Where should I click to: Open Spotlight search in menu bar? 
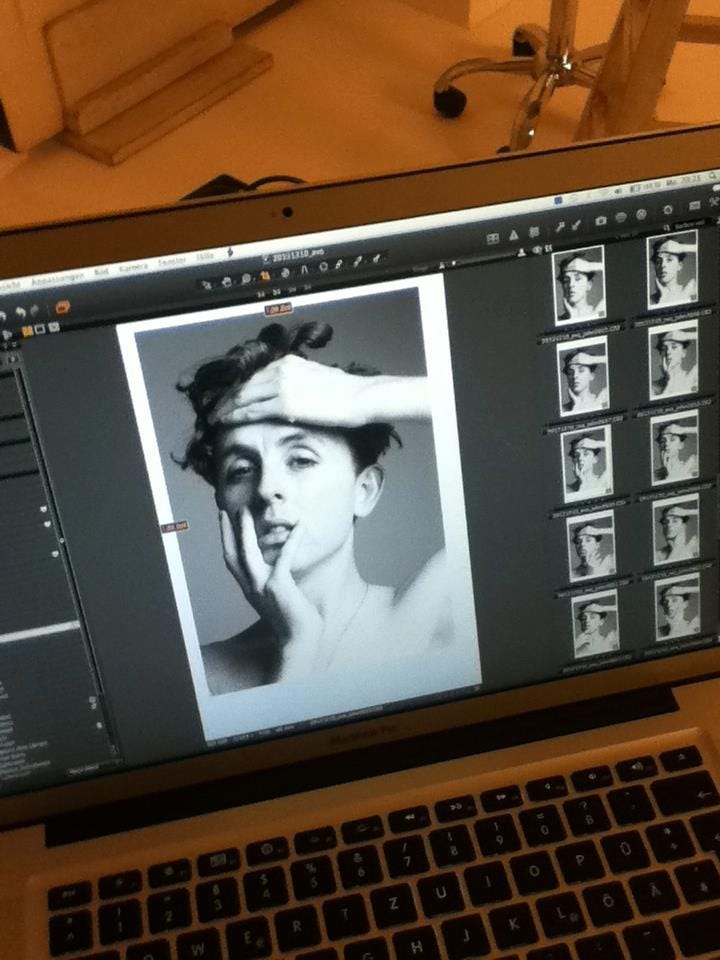click(714, 176)
